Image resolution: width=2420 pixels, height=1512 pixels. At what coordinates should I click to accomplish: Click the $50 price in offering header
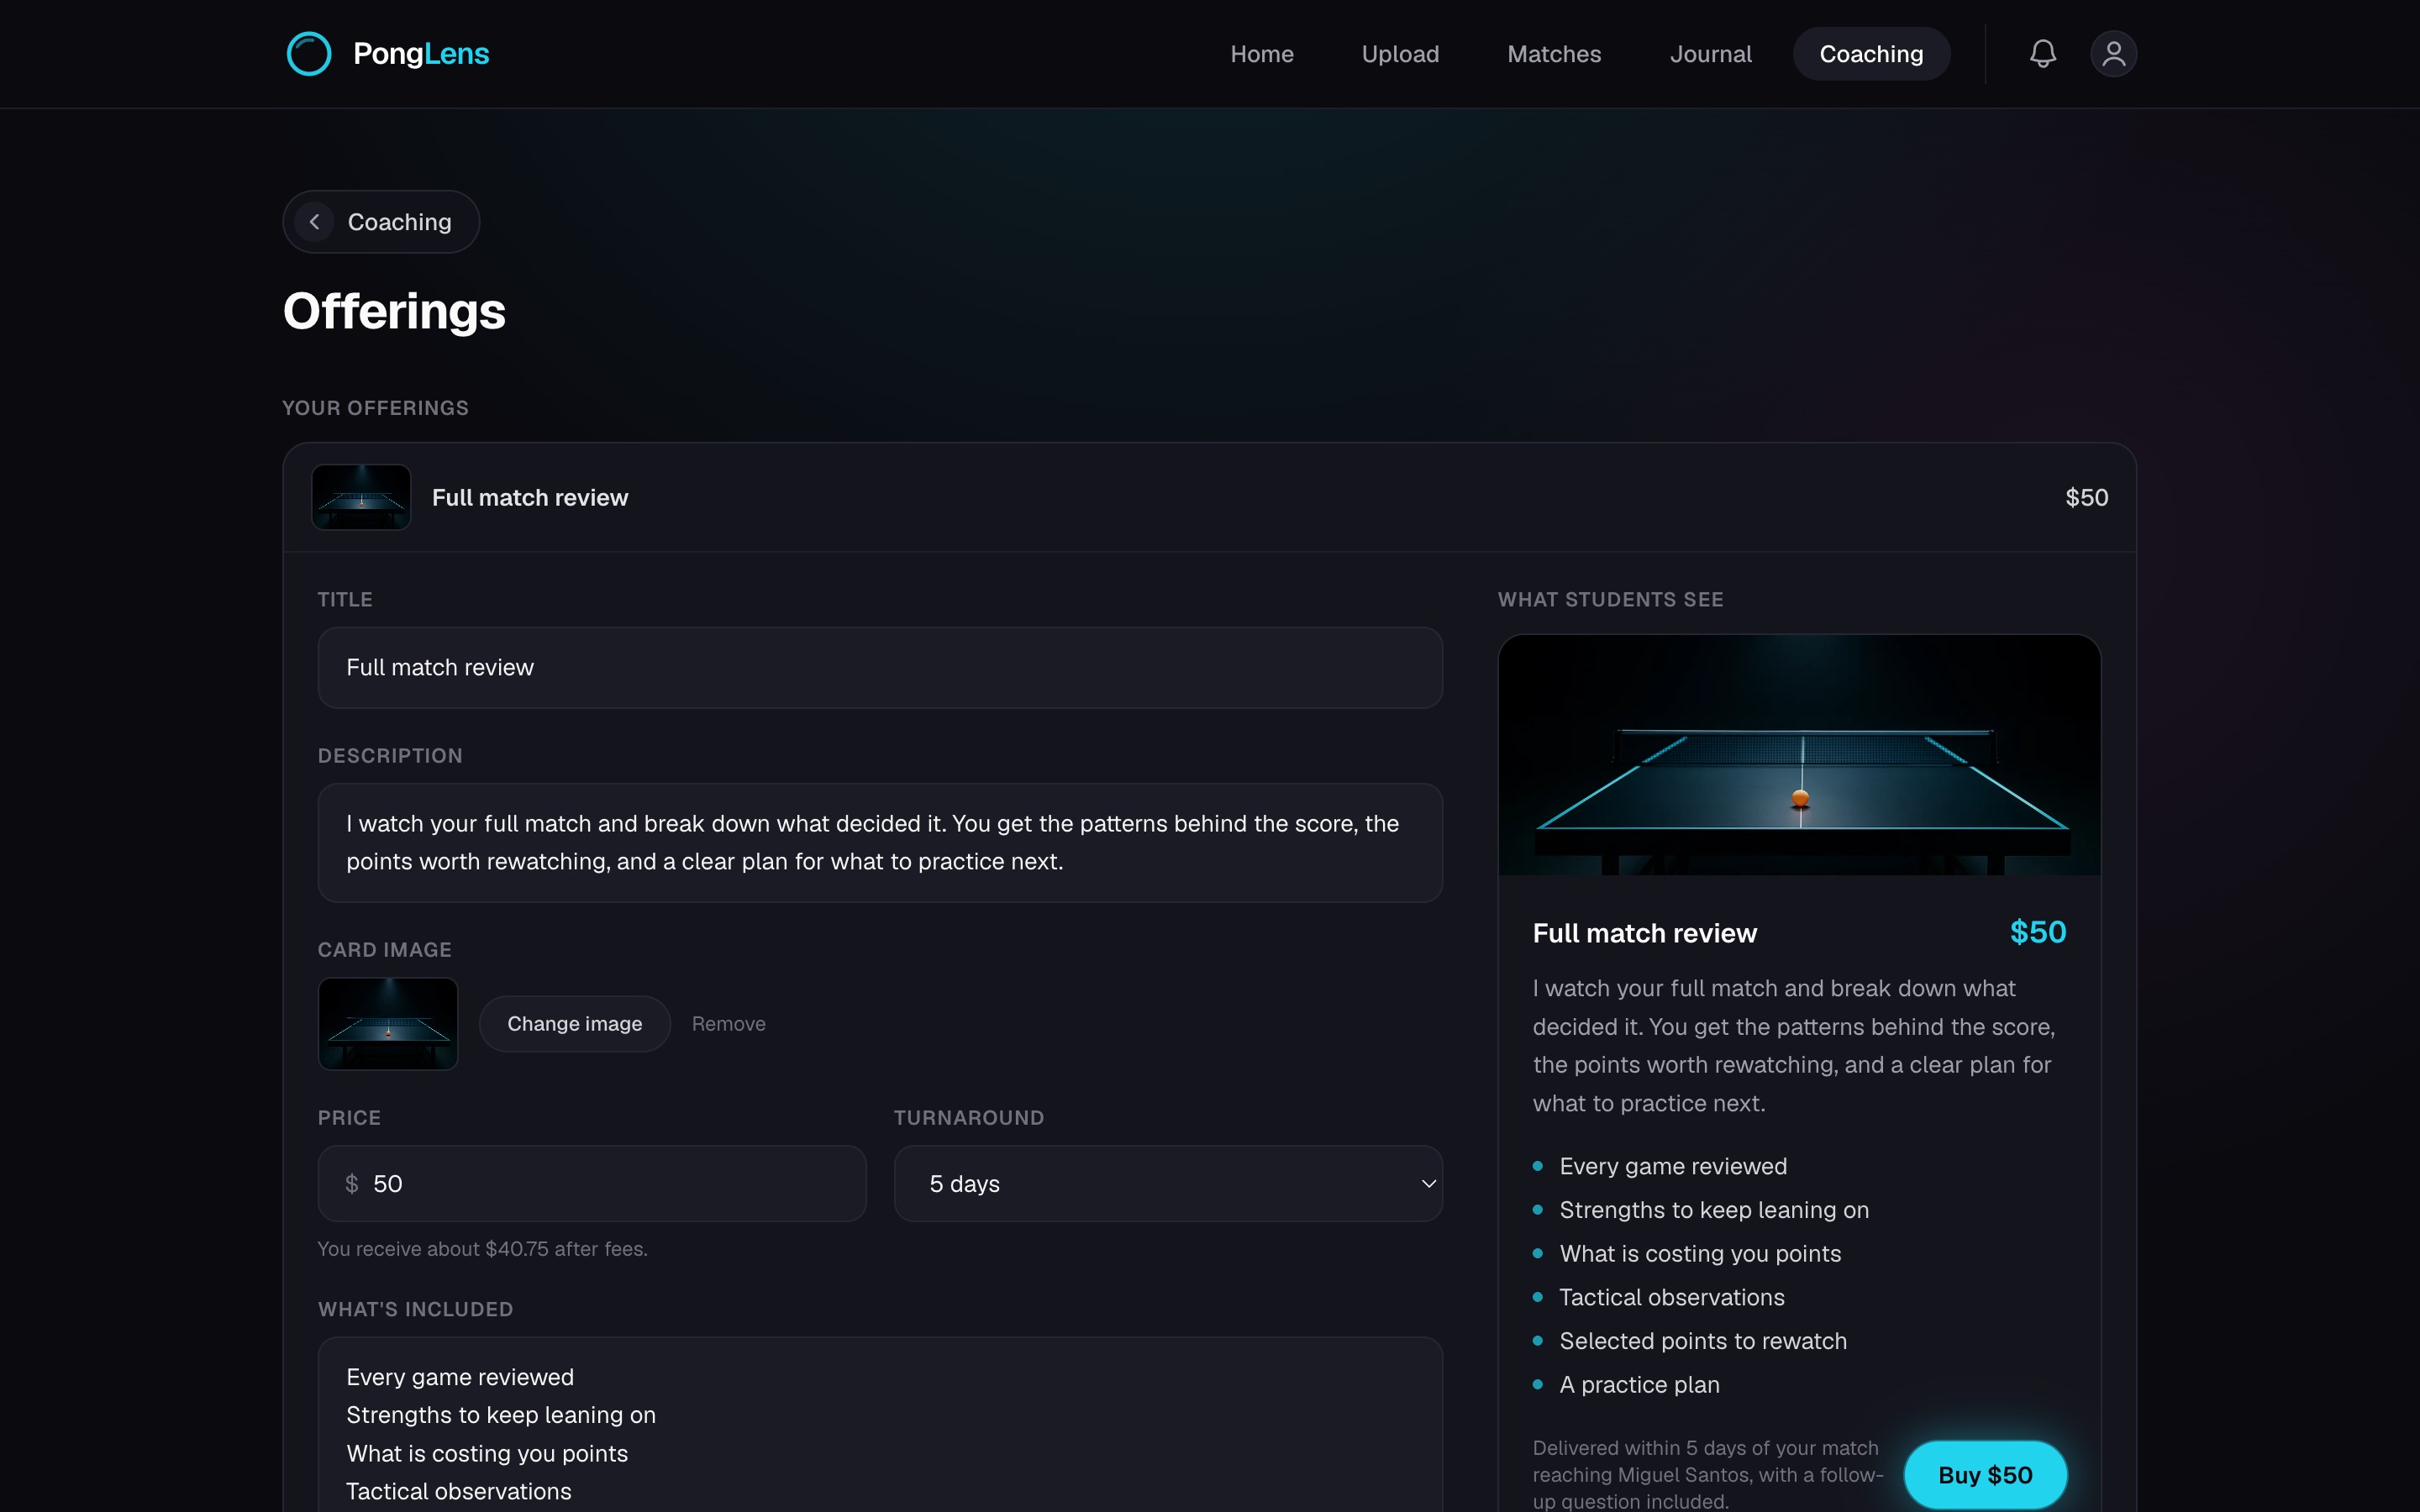click(x=2086, y=498)
